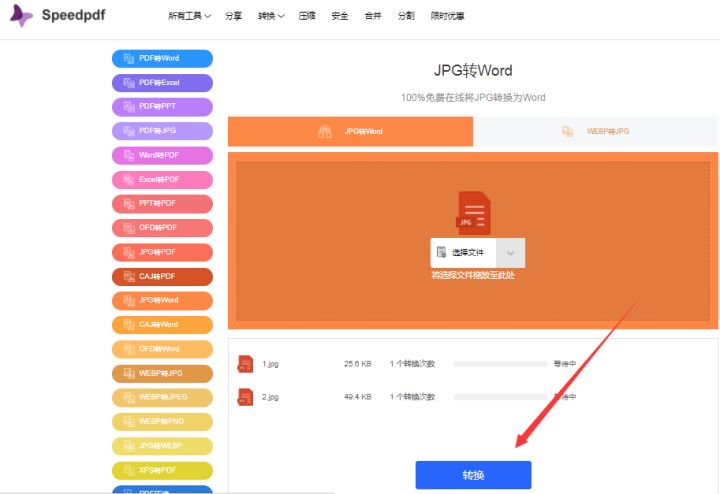Select CAJ转PDF in the sidebar

(162, 276)
